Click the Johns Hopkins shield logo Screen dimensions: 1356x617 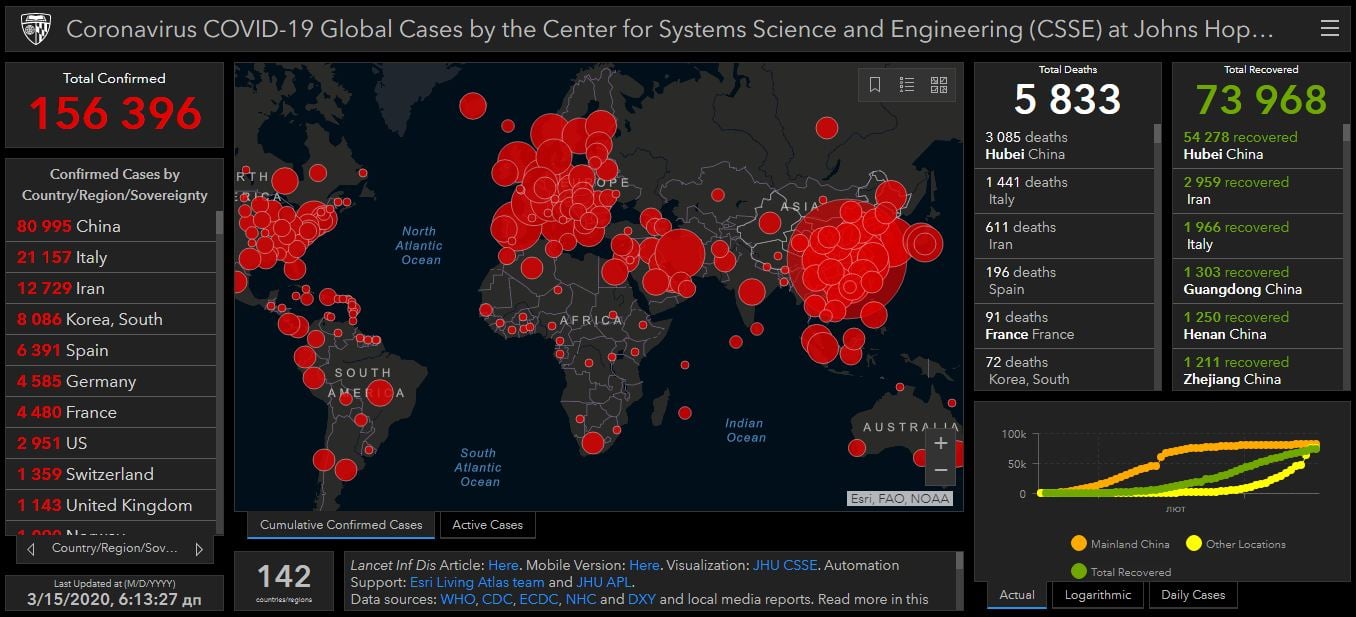pos(35,29)
